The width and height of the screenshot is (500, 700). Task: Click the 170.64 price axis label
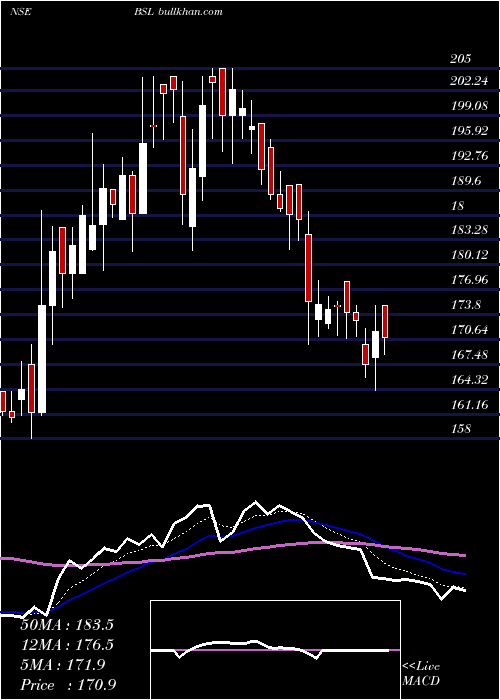point(469,330)
